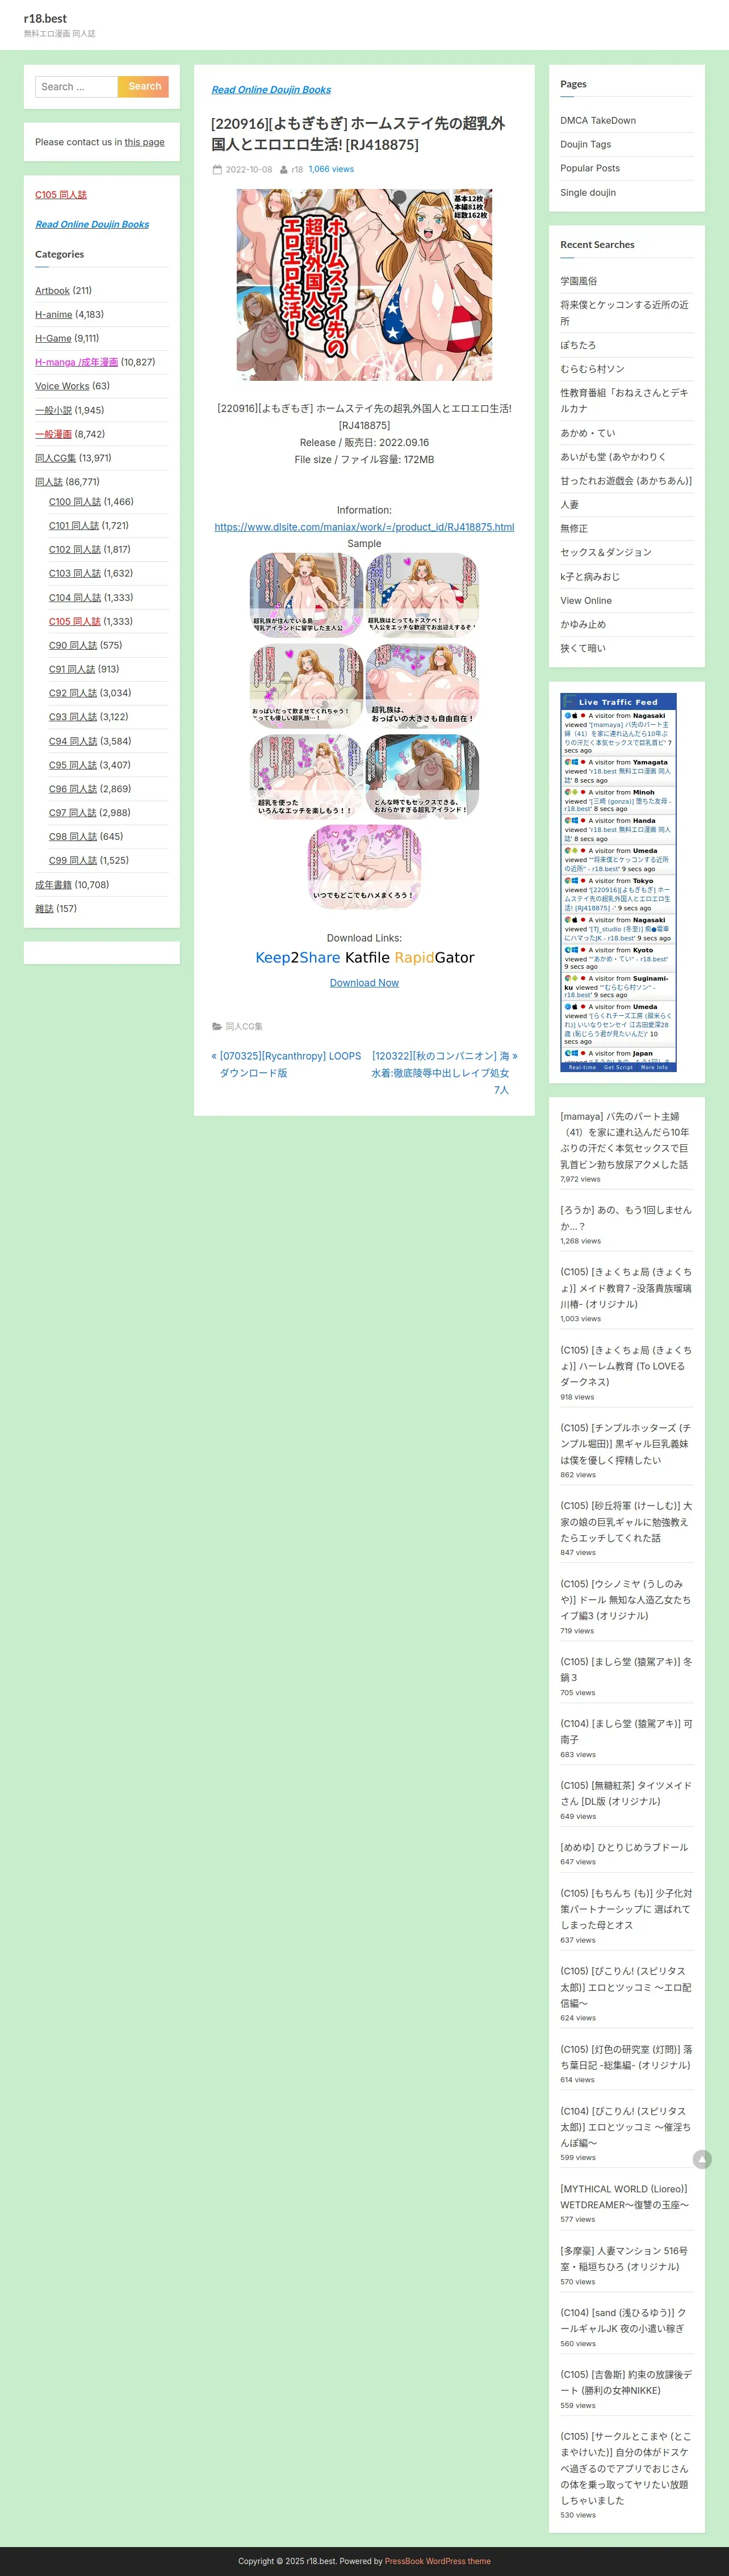
Task: Click the calendar icon beside 2022-10-08
Action: pyautogui.click(x=217, y=170)
